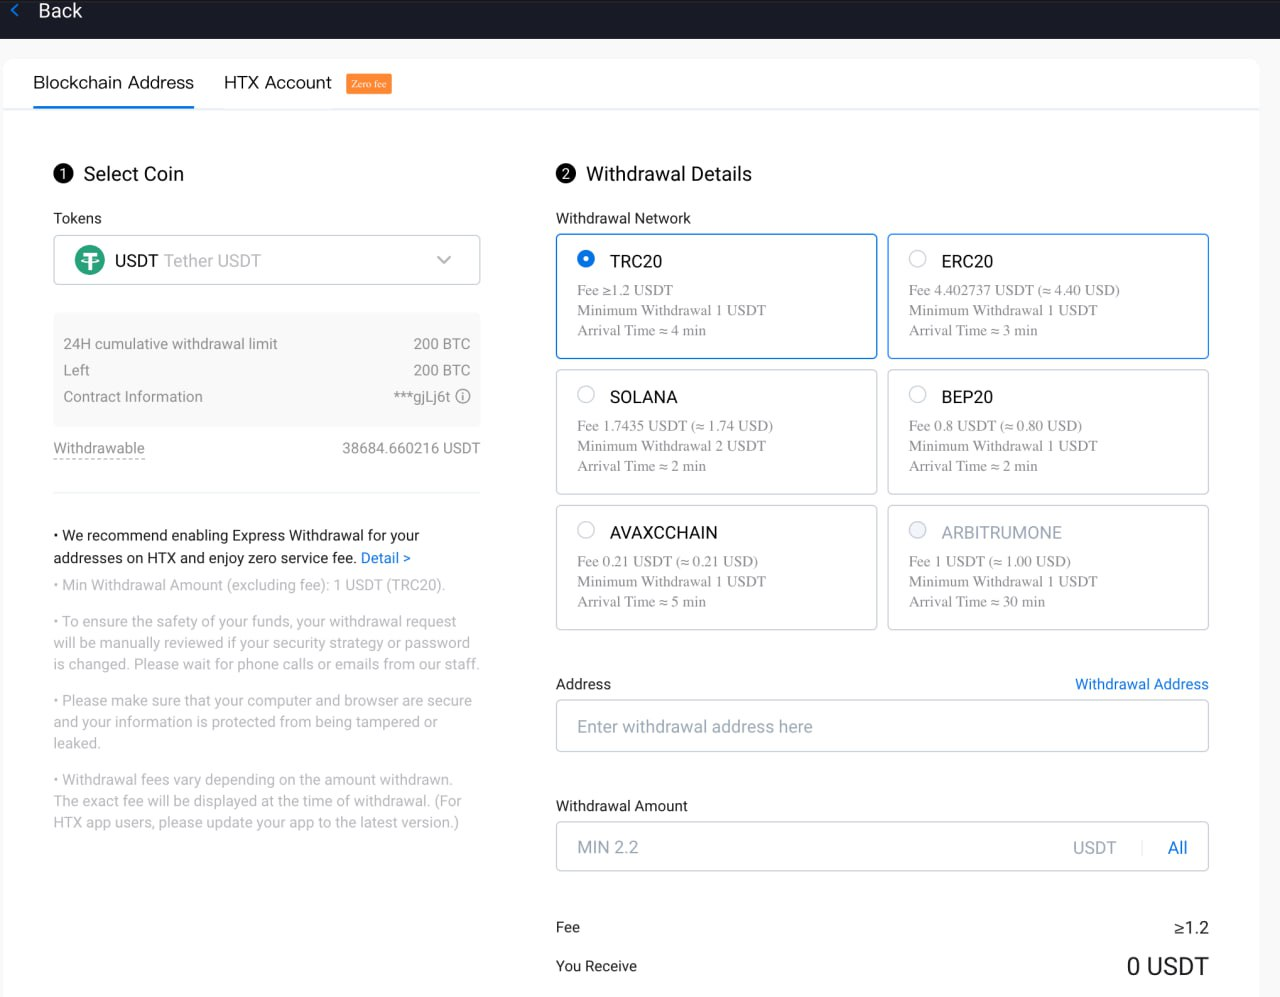Switch to Blockchain Address tab
This screenshot has height=997, width=1280.
[113, 83]
